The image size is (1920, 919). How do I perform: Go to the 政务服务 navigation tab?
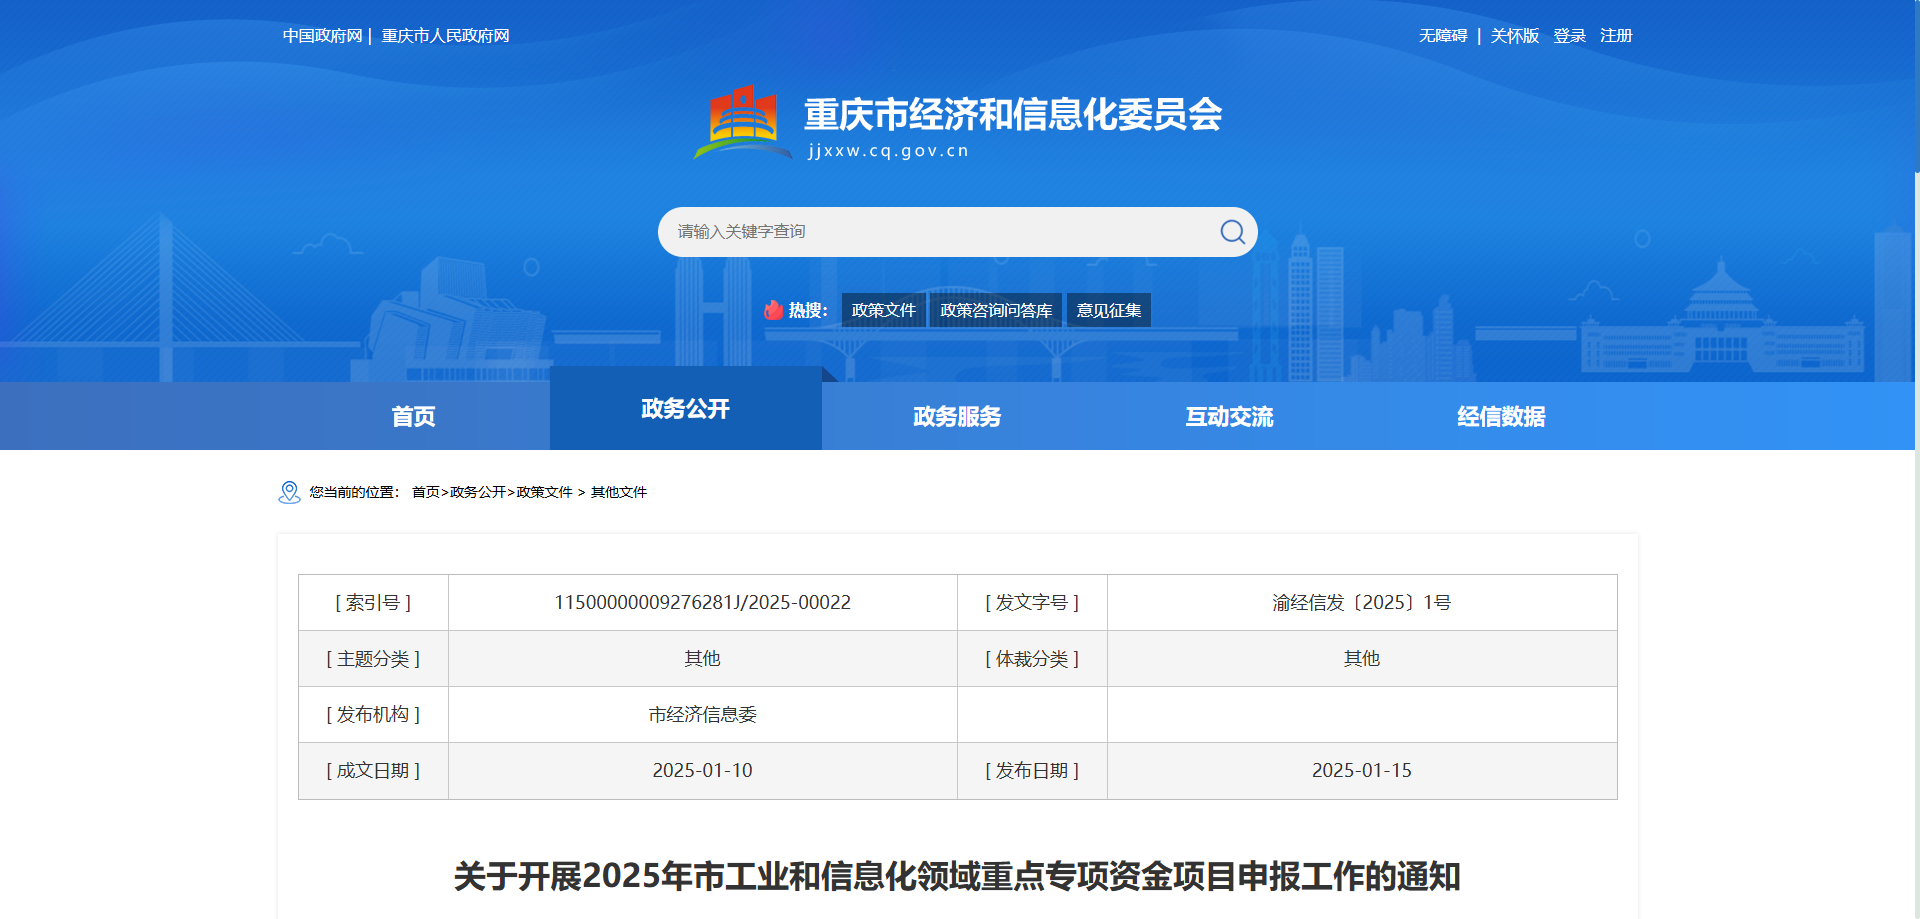tap(957, 416)
